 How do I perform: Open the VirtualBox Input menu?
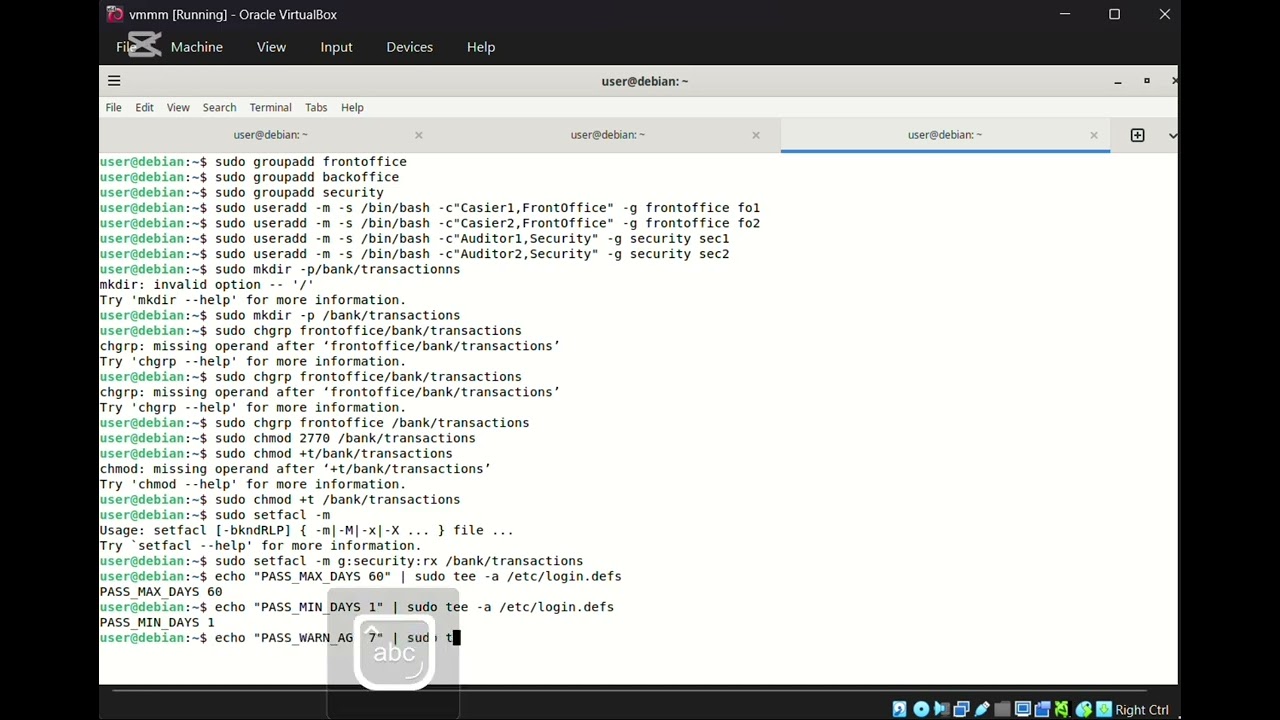[x=336, y=47]
